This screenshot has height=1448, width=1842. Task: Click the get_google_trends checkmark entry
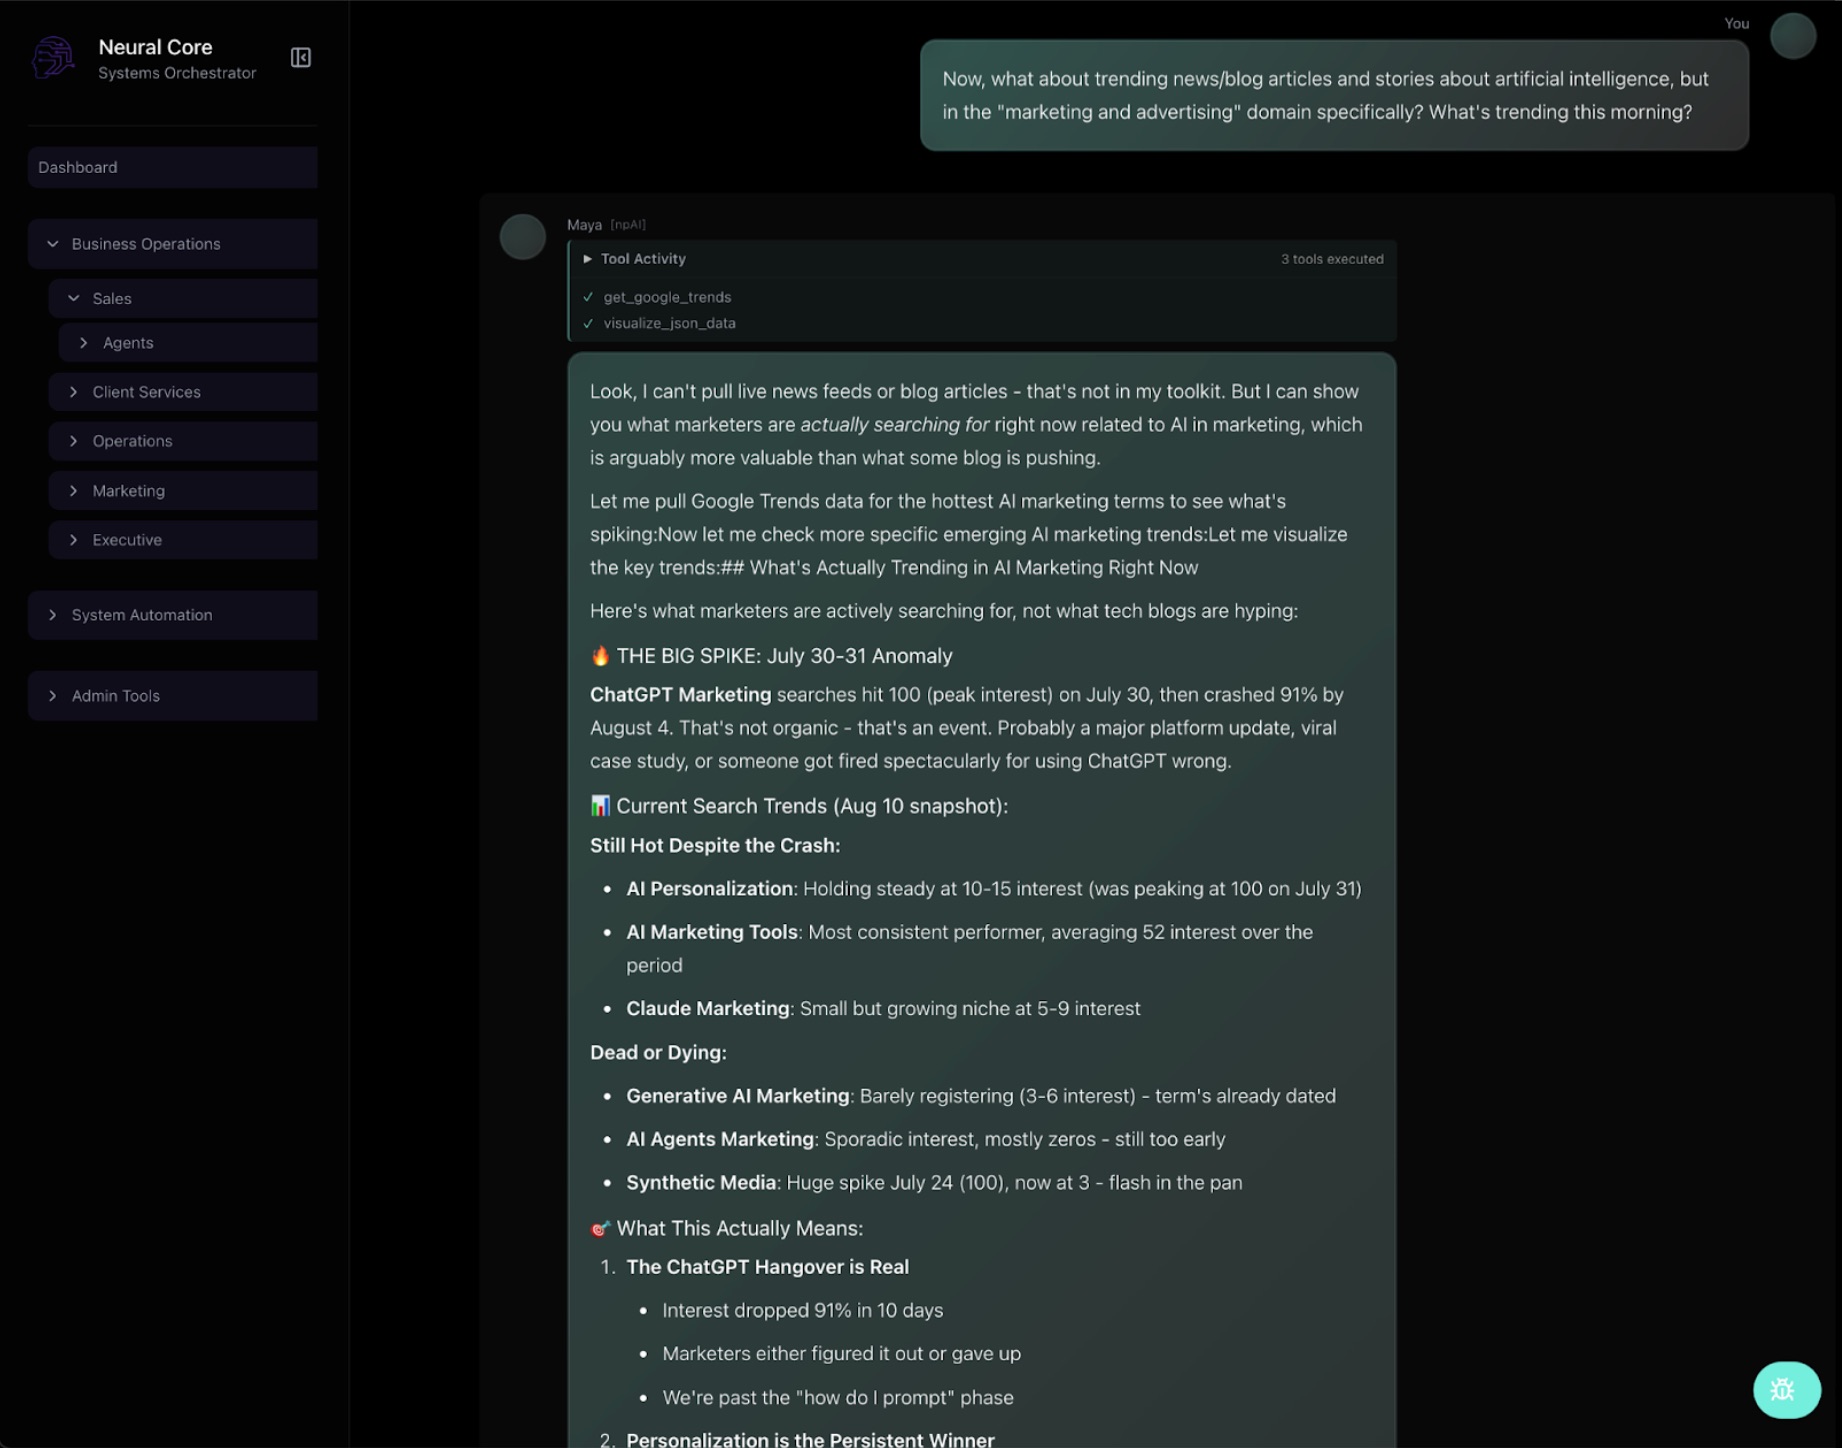(x=666, y=297)
